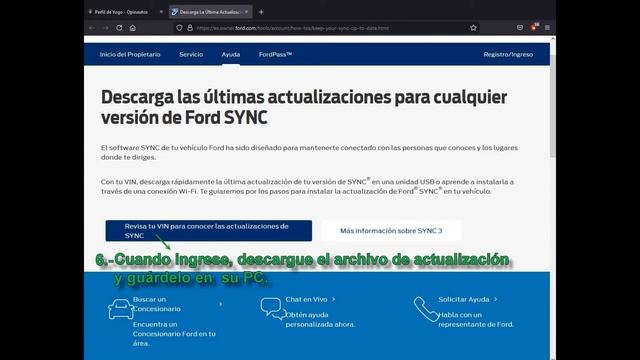
Task: Click the chevron beside Chat en Vivo
Action: click(333, 299)
